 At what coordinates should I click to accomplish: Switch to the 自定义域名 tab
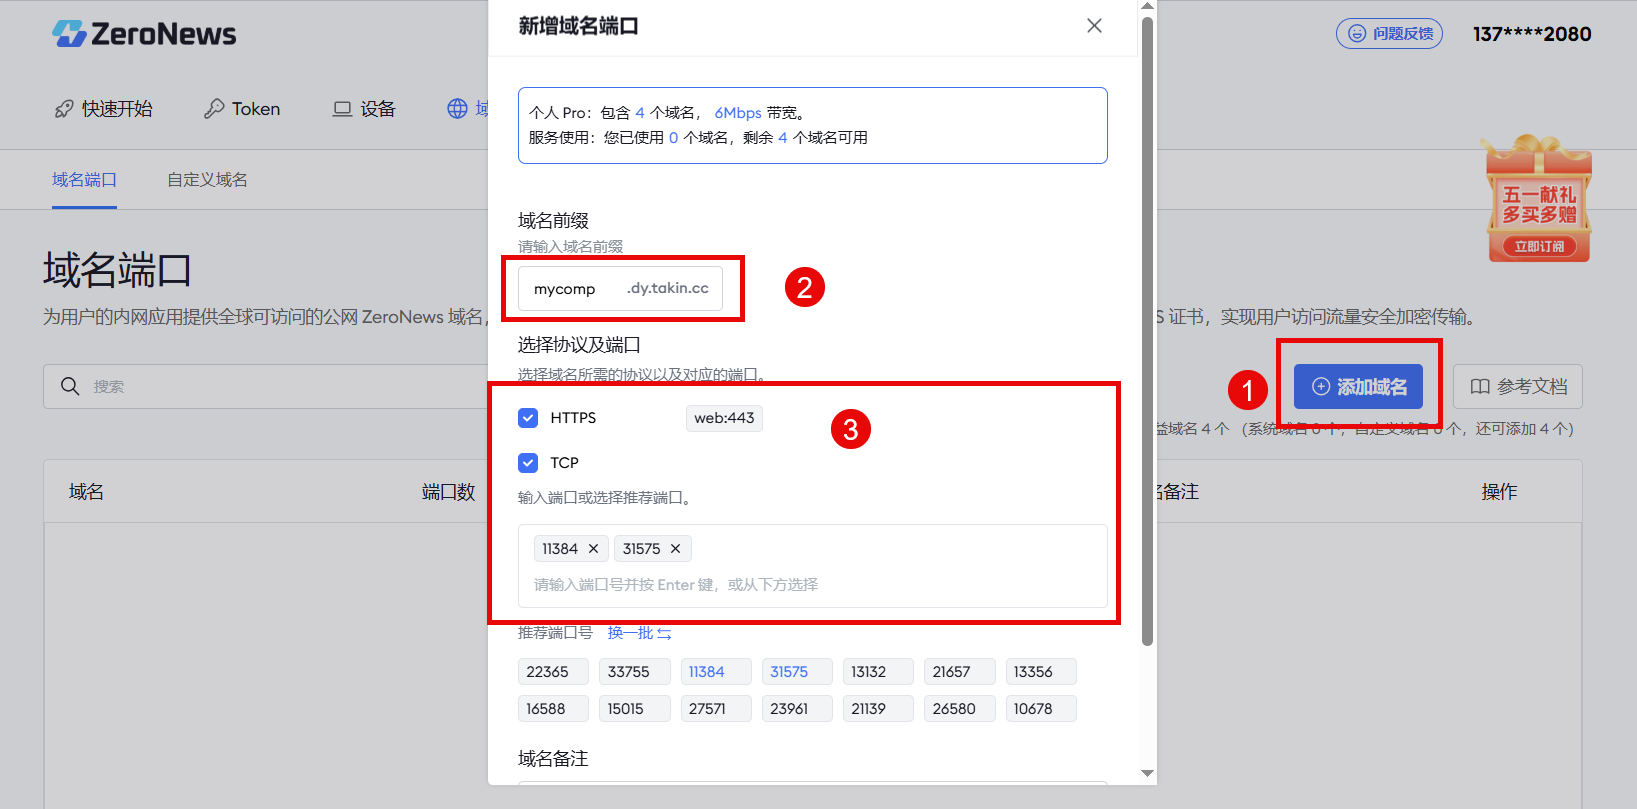point(207,180)
